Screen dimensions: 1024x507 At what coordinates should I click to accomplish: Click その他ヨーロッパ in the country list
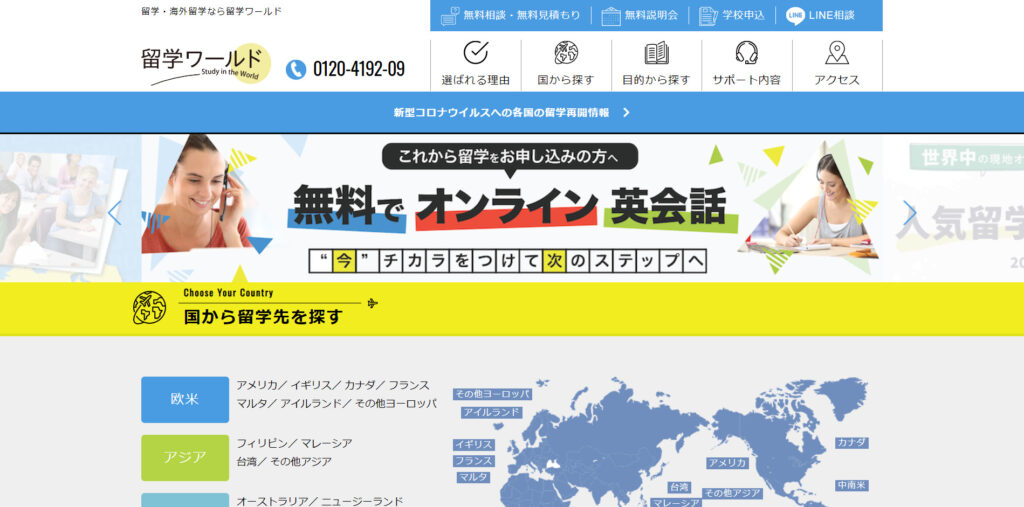click(x=396, y=403)
